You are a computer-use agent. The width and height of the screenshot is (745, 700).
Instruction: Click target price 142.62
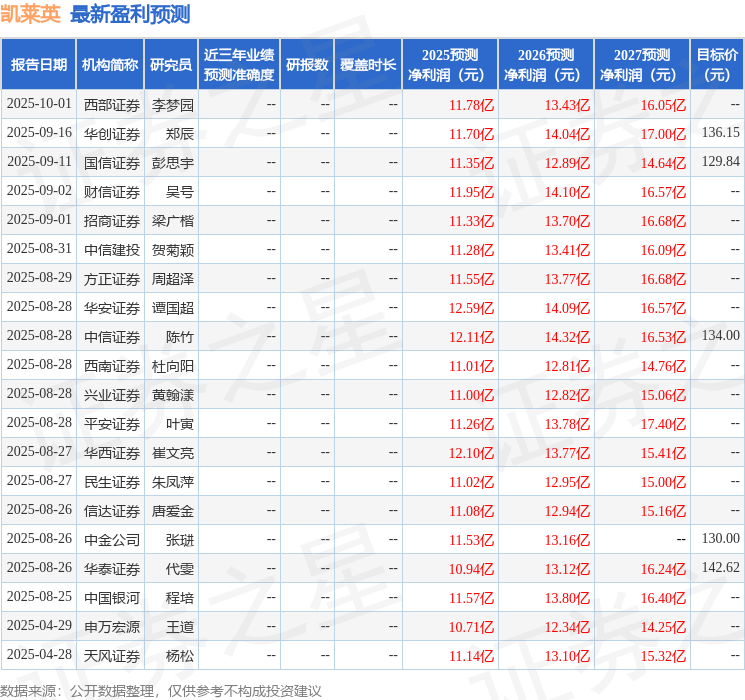[721, 567]
